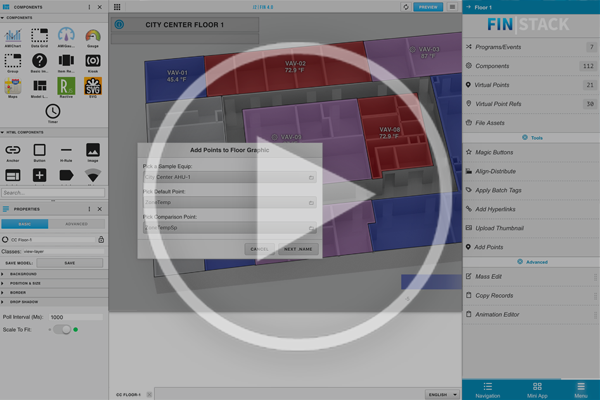Open Properties panel three-dot options

tap(90, 209)
